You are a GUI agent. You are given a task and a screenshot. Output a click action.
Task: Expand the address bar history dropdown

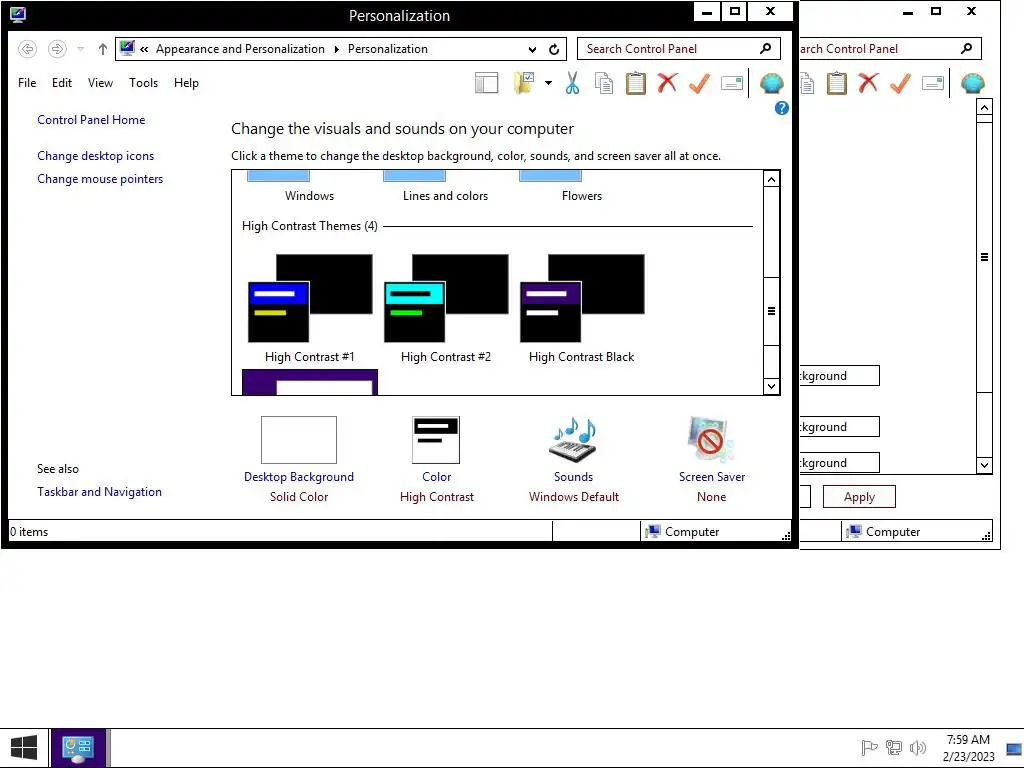point(532,49)
